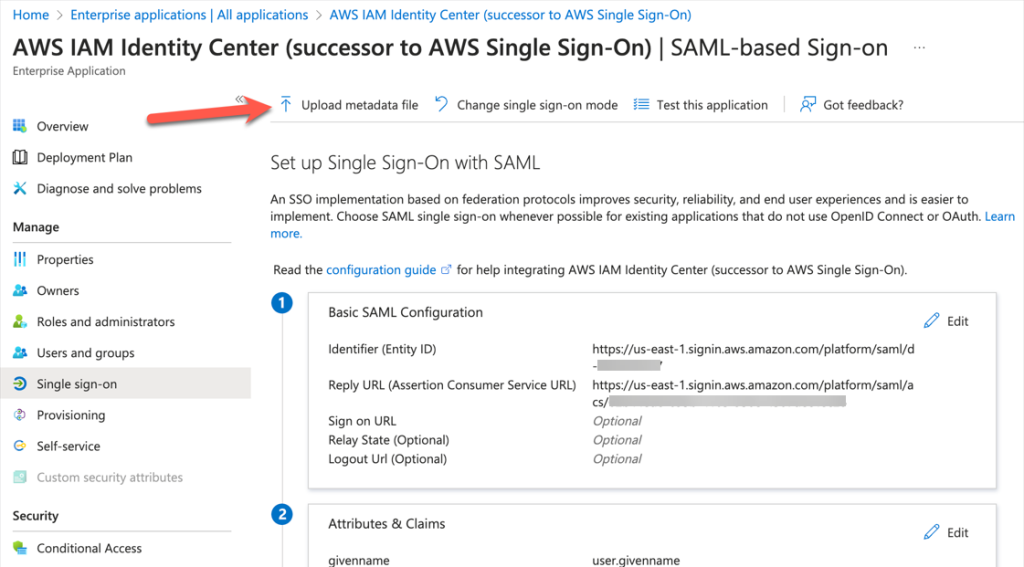Collapse the left sidebar with double chevron
The height and width of the screenshot is (567, 1024).
[x=241, y=99]
